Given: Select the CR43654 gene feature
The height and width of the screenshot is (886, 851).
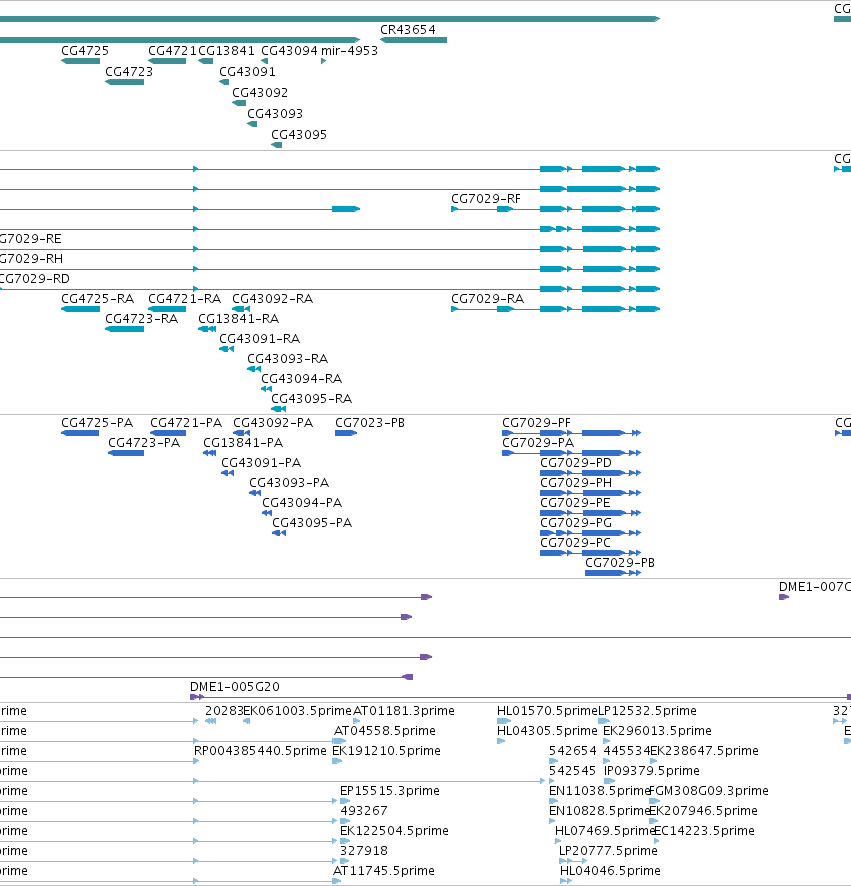Looking at the screenshot, I should (x=413, y=40).
